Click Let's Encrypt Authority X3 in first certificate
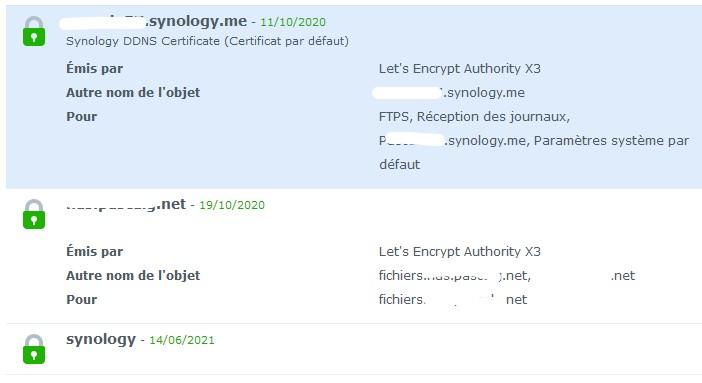Image resolution: width=702 pixels, height=383 pixels. [460, 69]
